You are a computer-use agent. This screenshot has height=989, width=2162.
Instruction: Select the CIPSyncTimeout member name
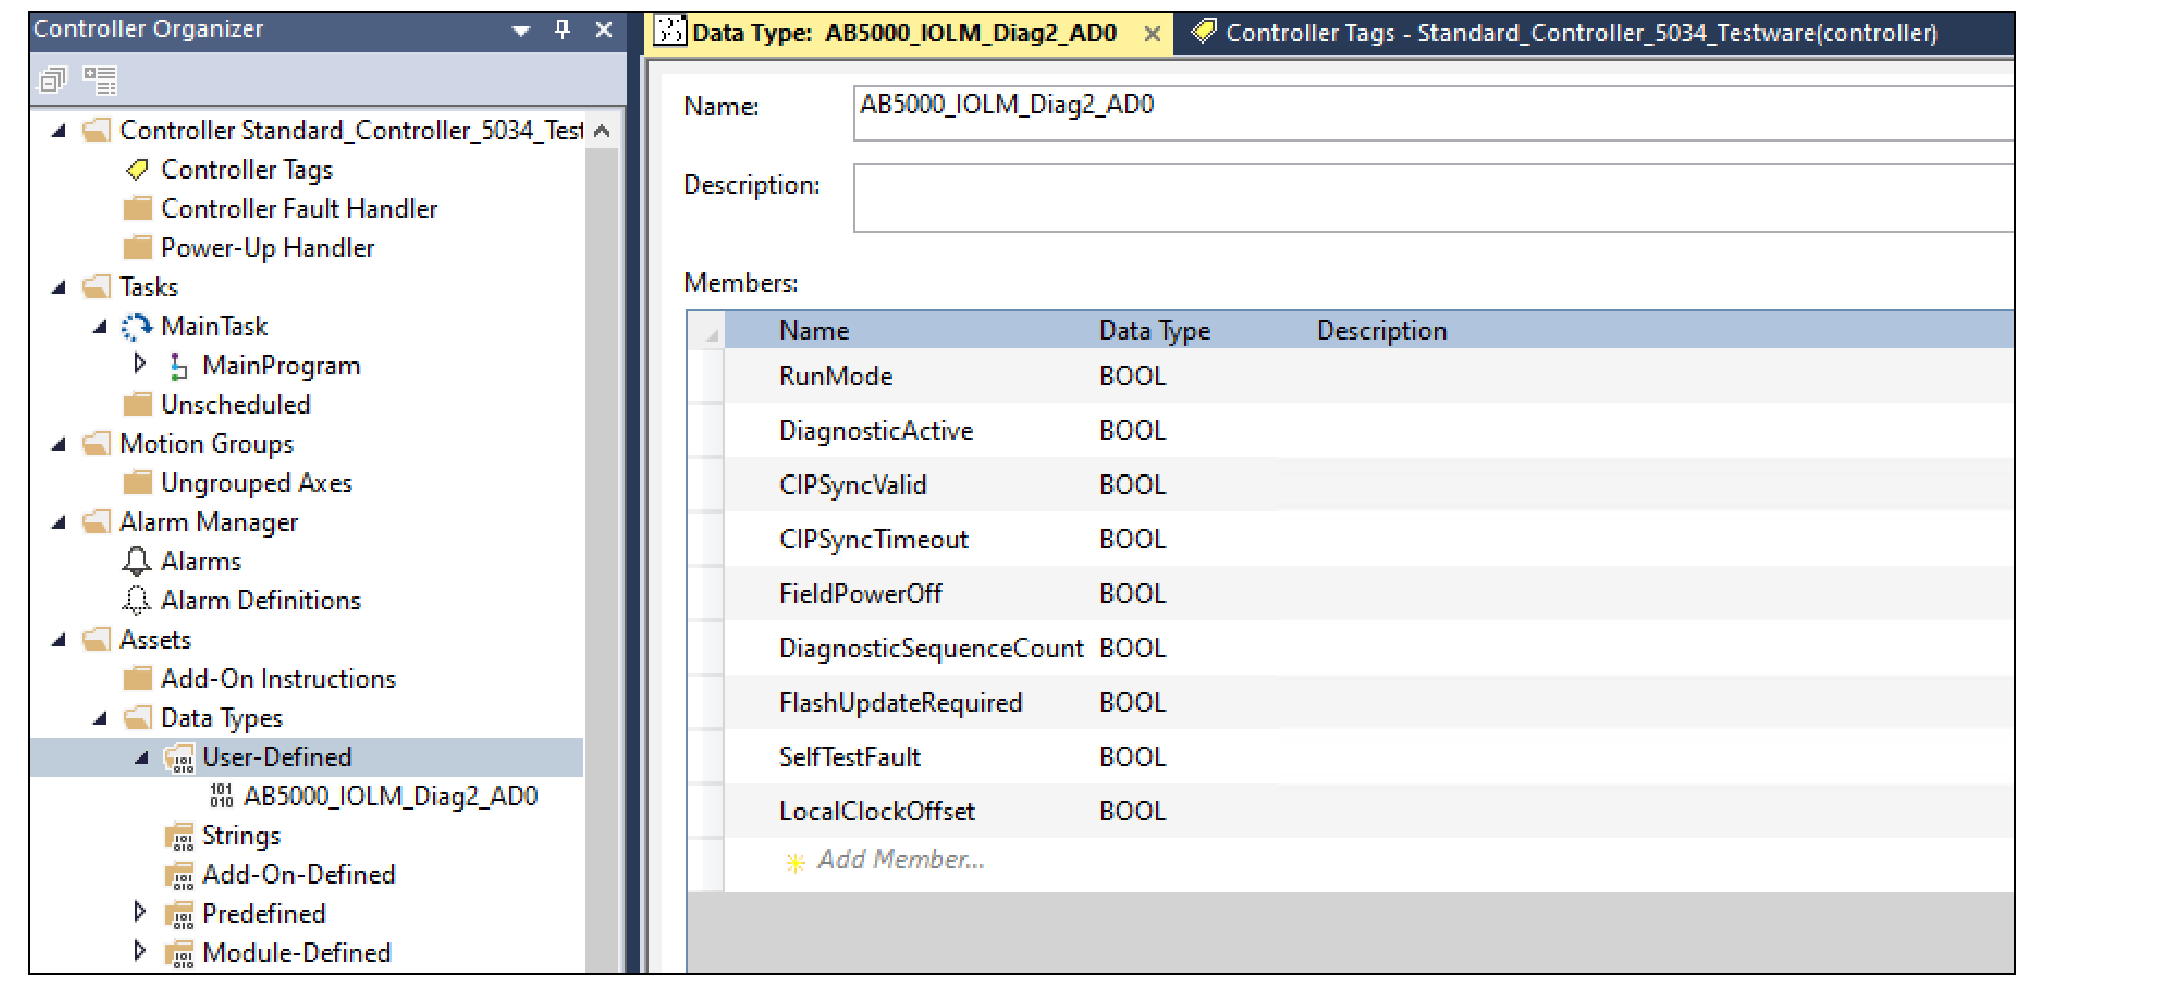tap(874, 540)
